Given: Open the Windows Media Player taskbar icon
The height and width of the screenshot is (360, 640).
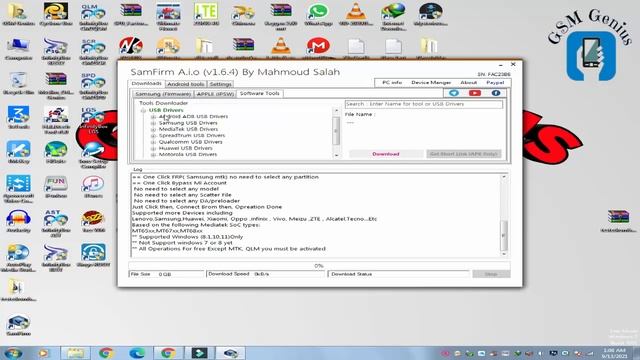Looking at the screenshot, I should 44,353.
